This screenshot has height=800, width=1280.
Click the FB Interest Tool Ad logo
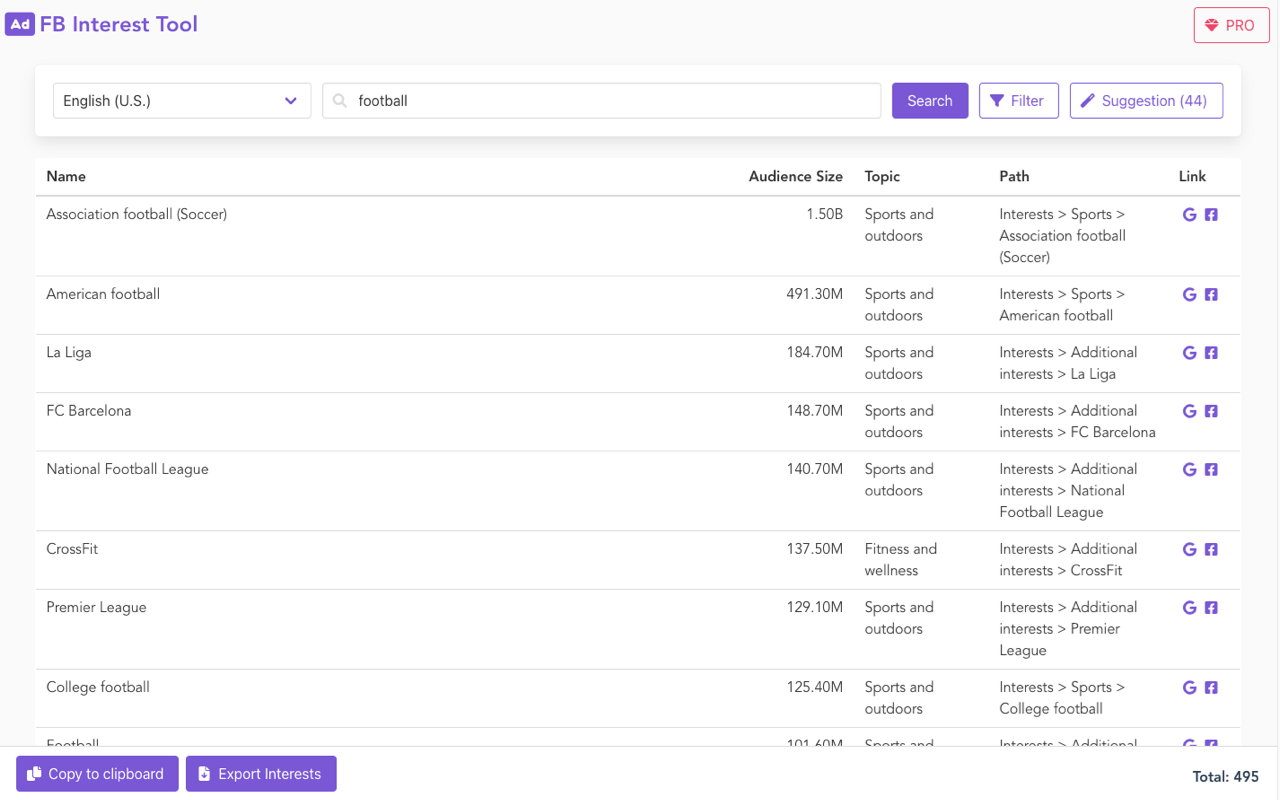pyautogui.click(x=20, y=24)
